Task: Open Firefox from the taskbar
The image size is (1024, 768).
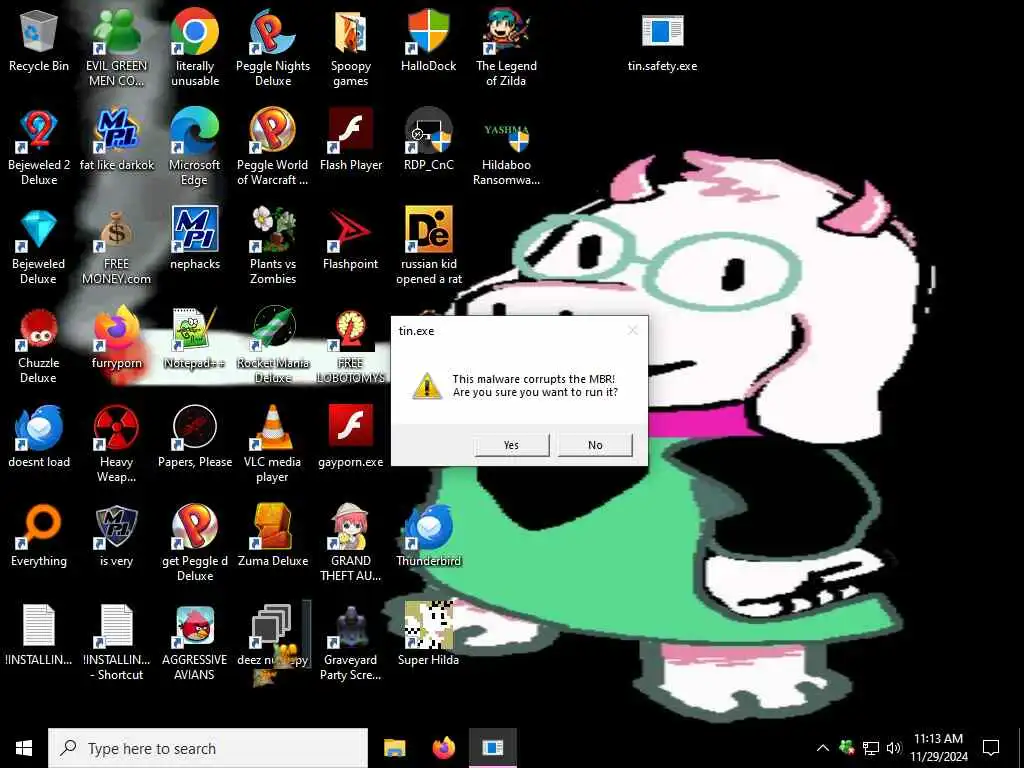Action: [x=444, y=748]
